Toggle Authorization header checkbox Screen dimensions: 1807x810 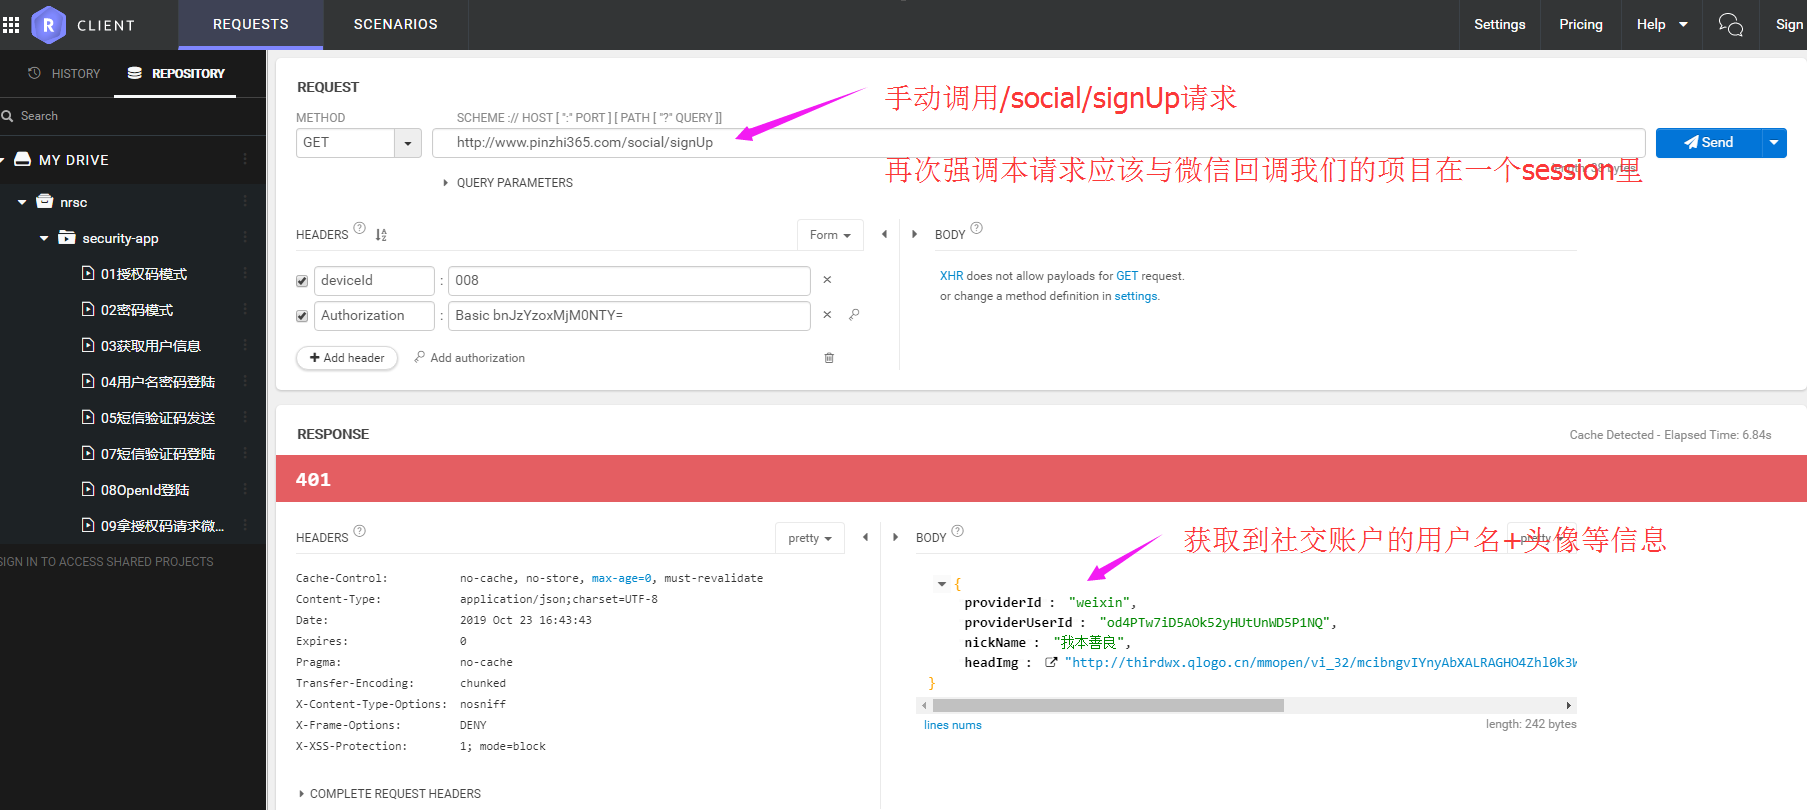click(x=302, y=316)
